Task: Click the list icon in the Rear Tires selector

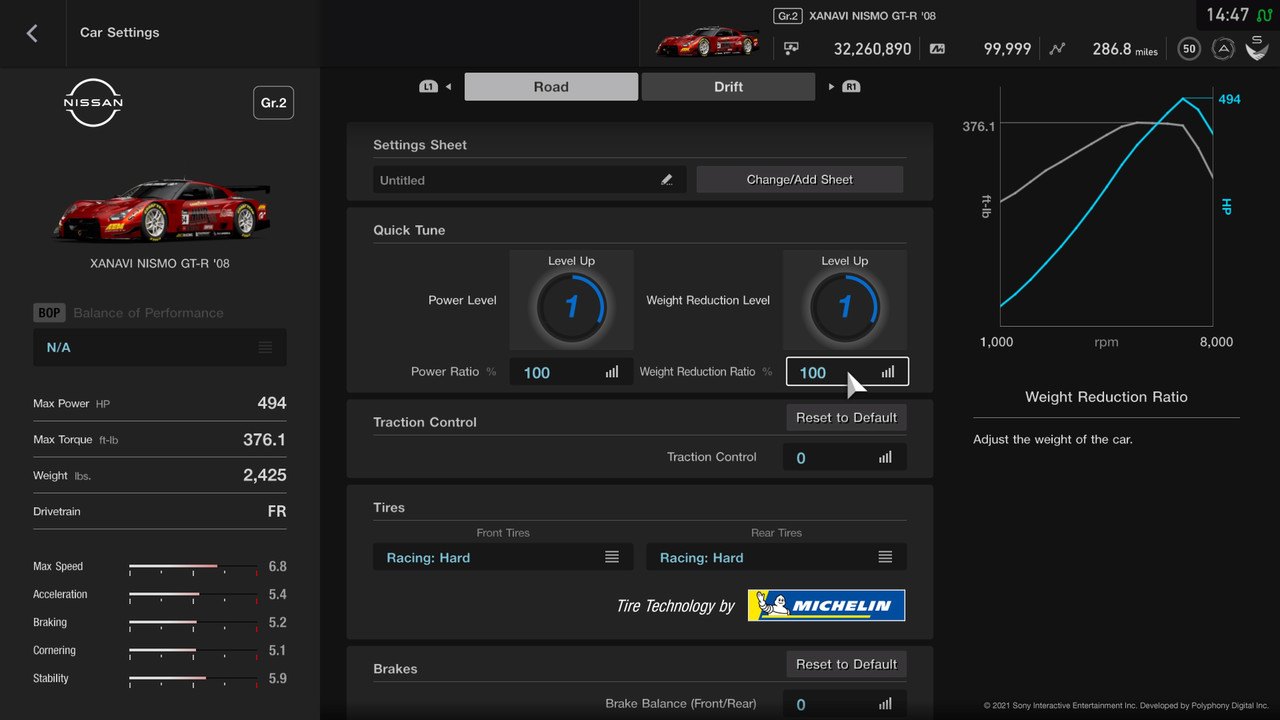Action: pyautogui.click(x=885, y=557)
